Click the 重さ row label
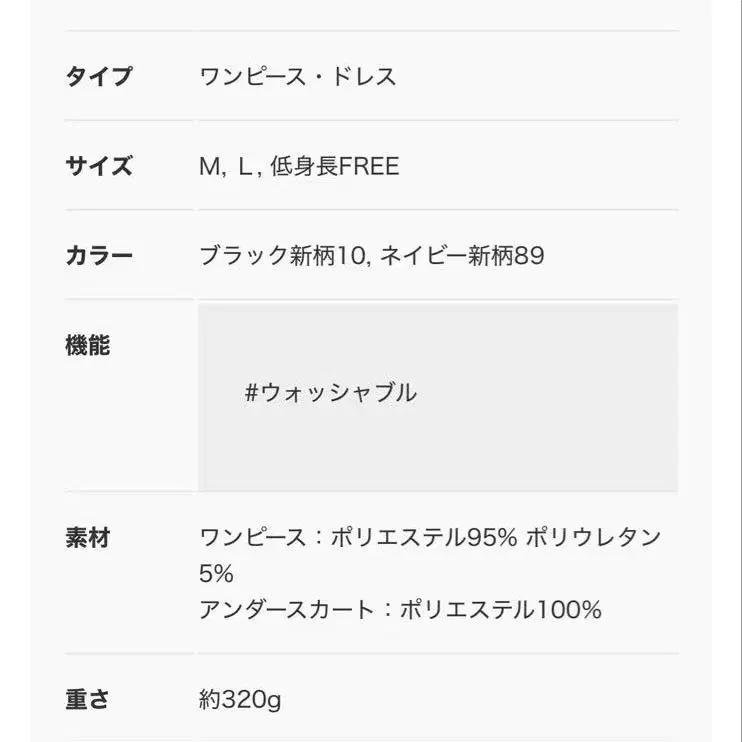This screenshot has height=742, width=742. tap(88, 698)
